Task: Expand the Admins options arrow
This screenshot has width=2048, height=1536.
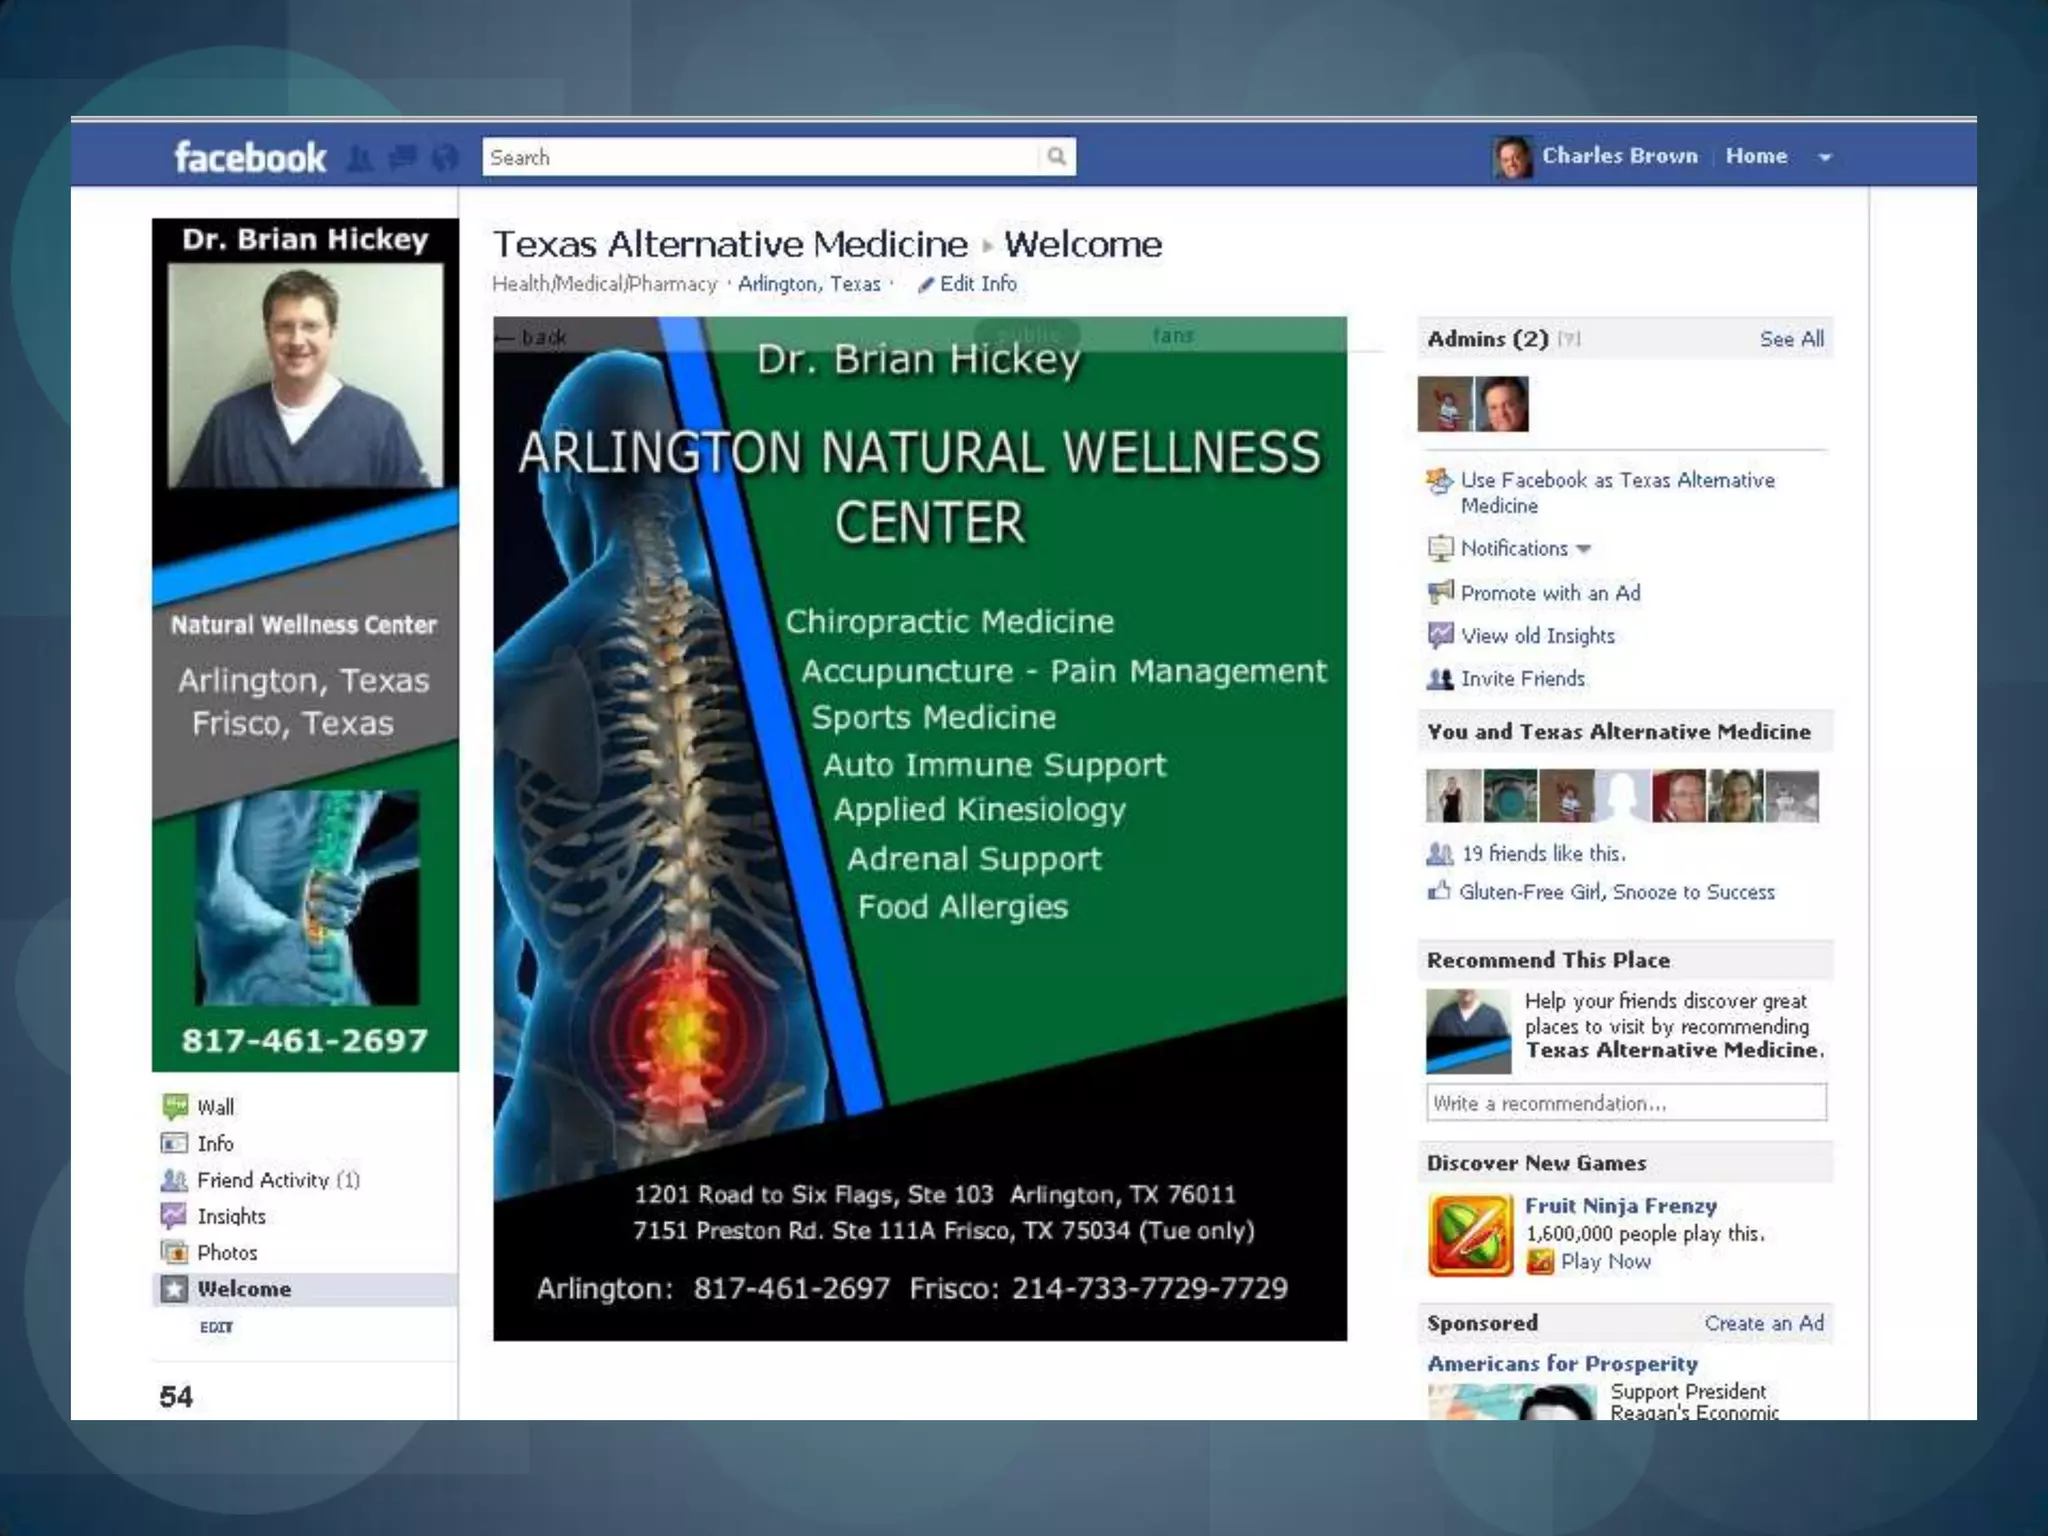Action: (x=1570, y=339)
